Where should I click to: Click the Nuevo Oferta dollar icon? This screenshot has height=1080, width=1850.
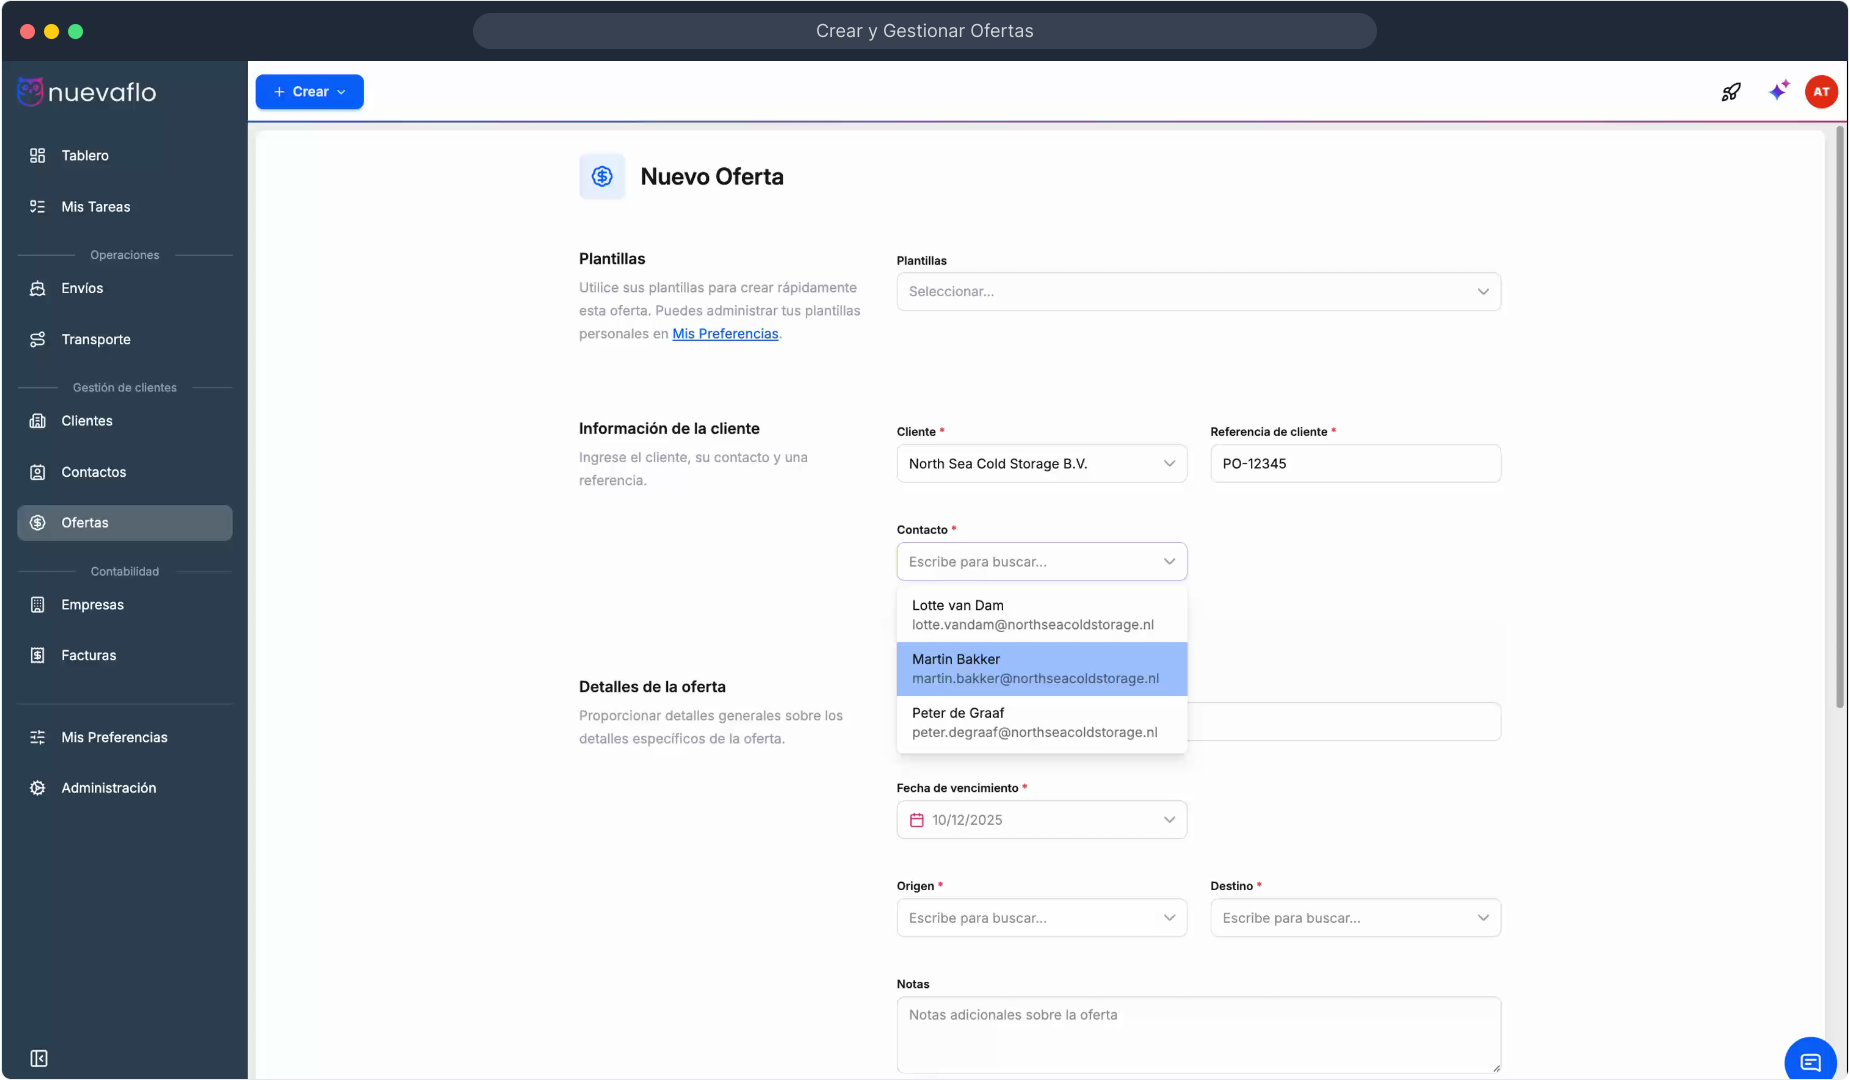pyautogui.click(x=602, y=177)
